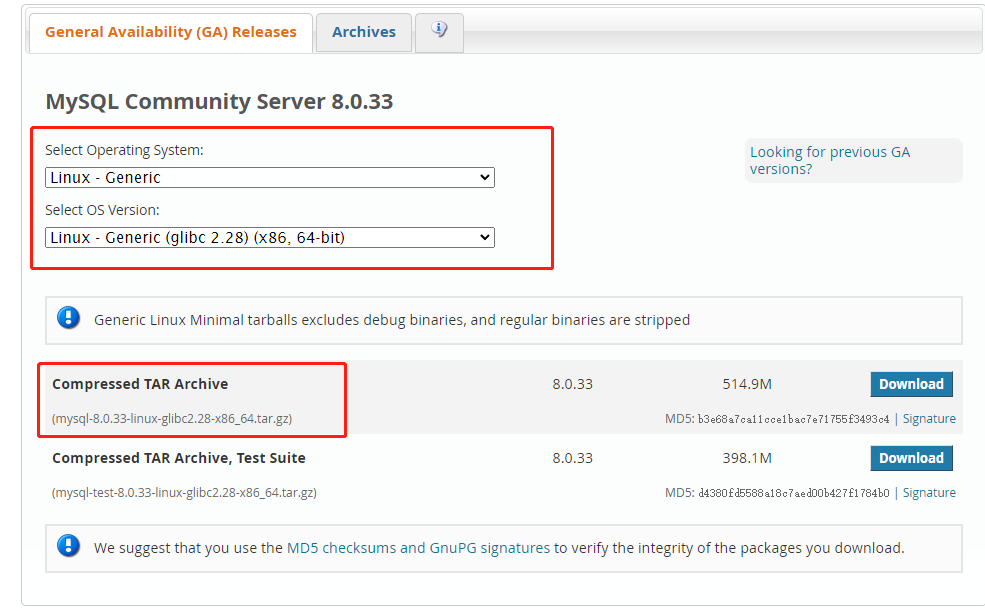985x616 pixels.
Task: Click the Compressed TAR Archive title text
Action: click(x=140, y=384)
